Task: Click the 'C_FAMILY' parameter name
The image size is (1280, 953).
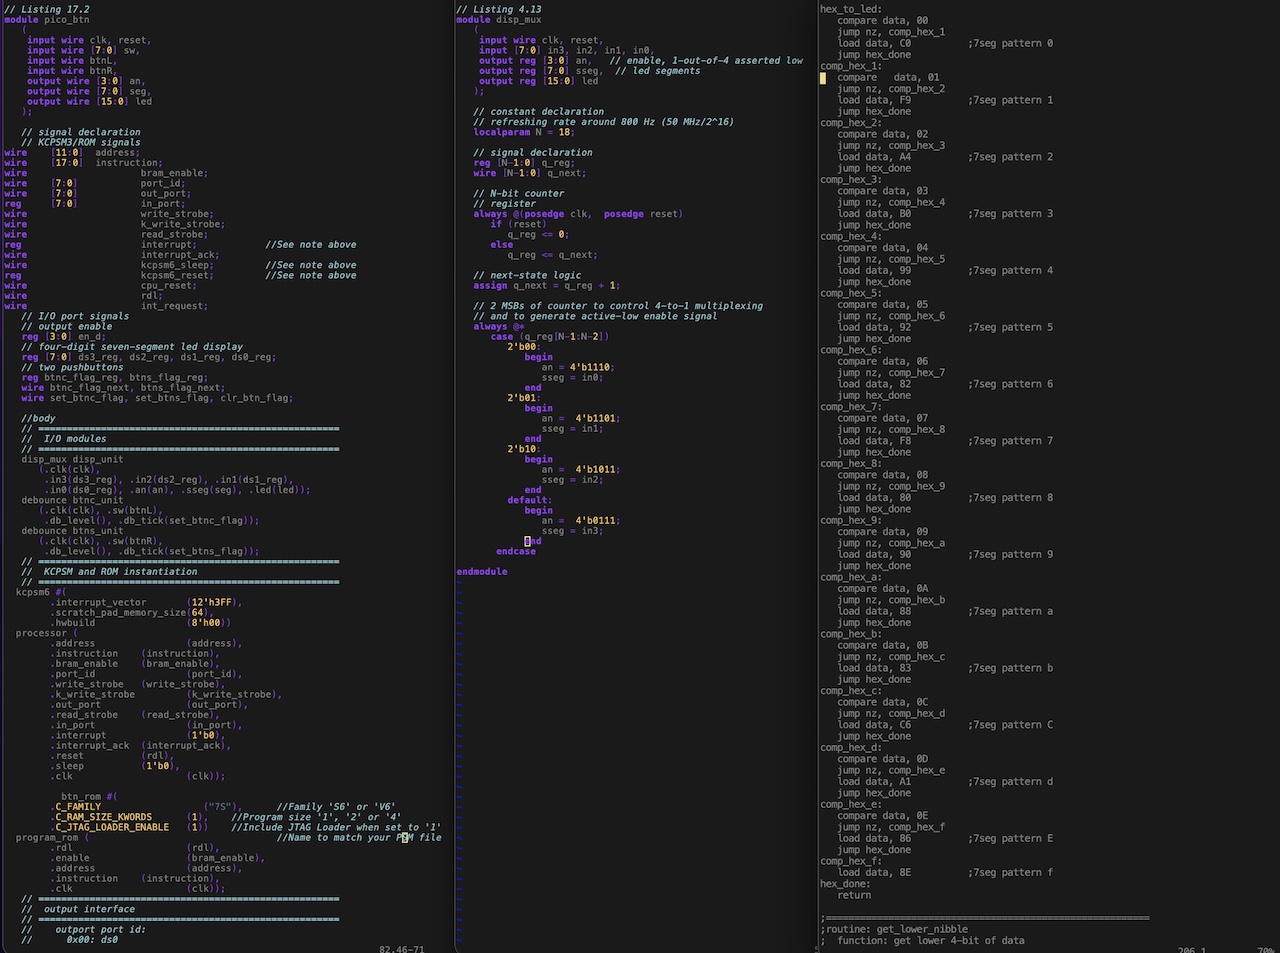Action: coord(78,807)
